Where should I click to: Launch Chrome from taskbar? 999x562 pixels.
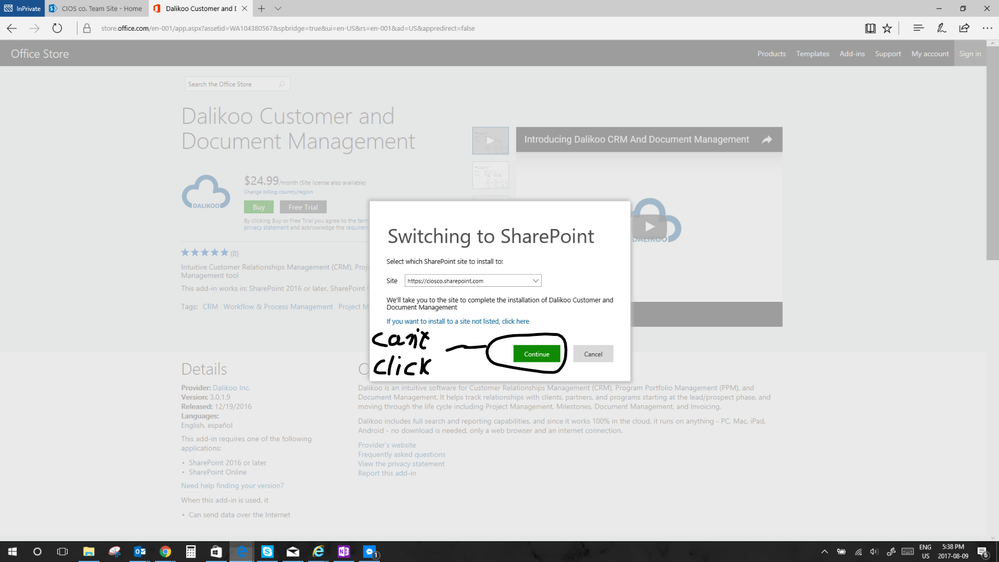click(x=165, y=552)
